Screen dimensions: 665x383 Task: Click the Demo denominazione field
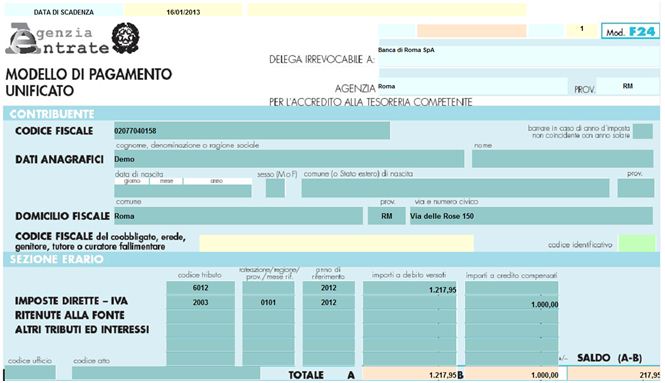click(x=289, y=159)
